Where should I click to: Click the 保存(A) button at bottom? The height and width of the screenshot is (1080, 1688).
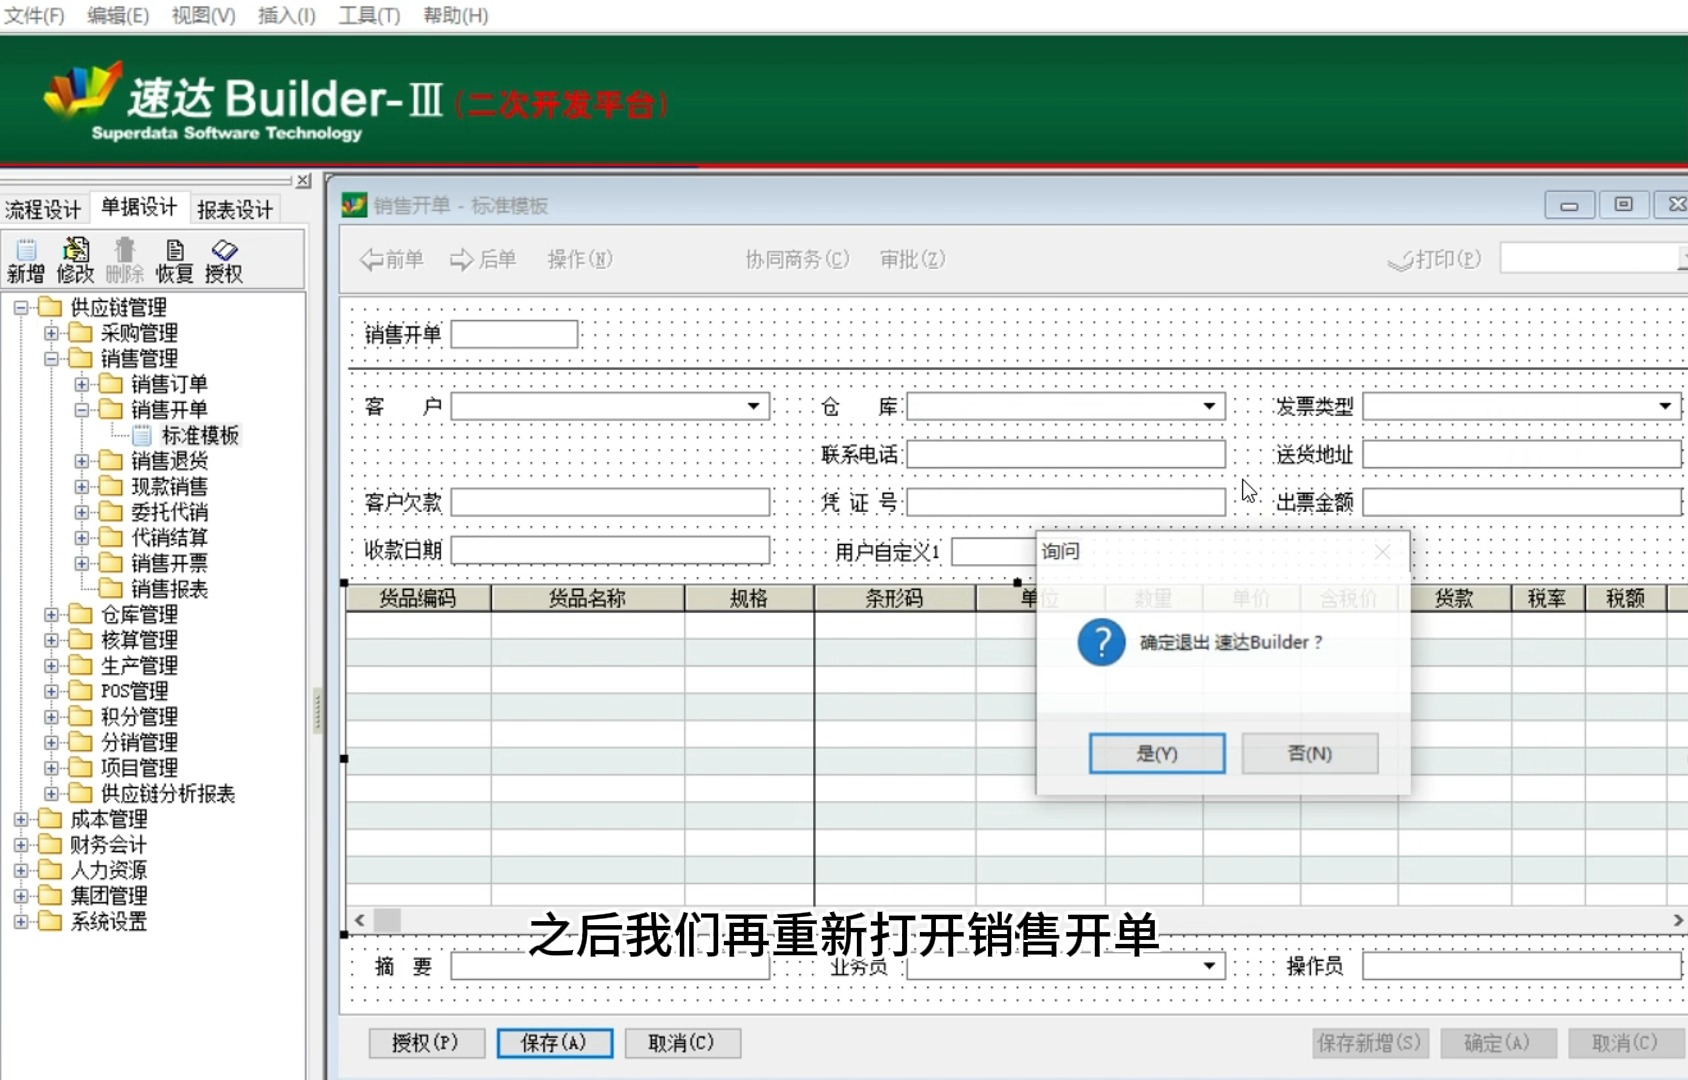[554, 1042]
